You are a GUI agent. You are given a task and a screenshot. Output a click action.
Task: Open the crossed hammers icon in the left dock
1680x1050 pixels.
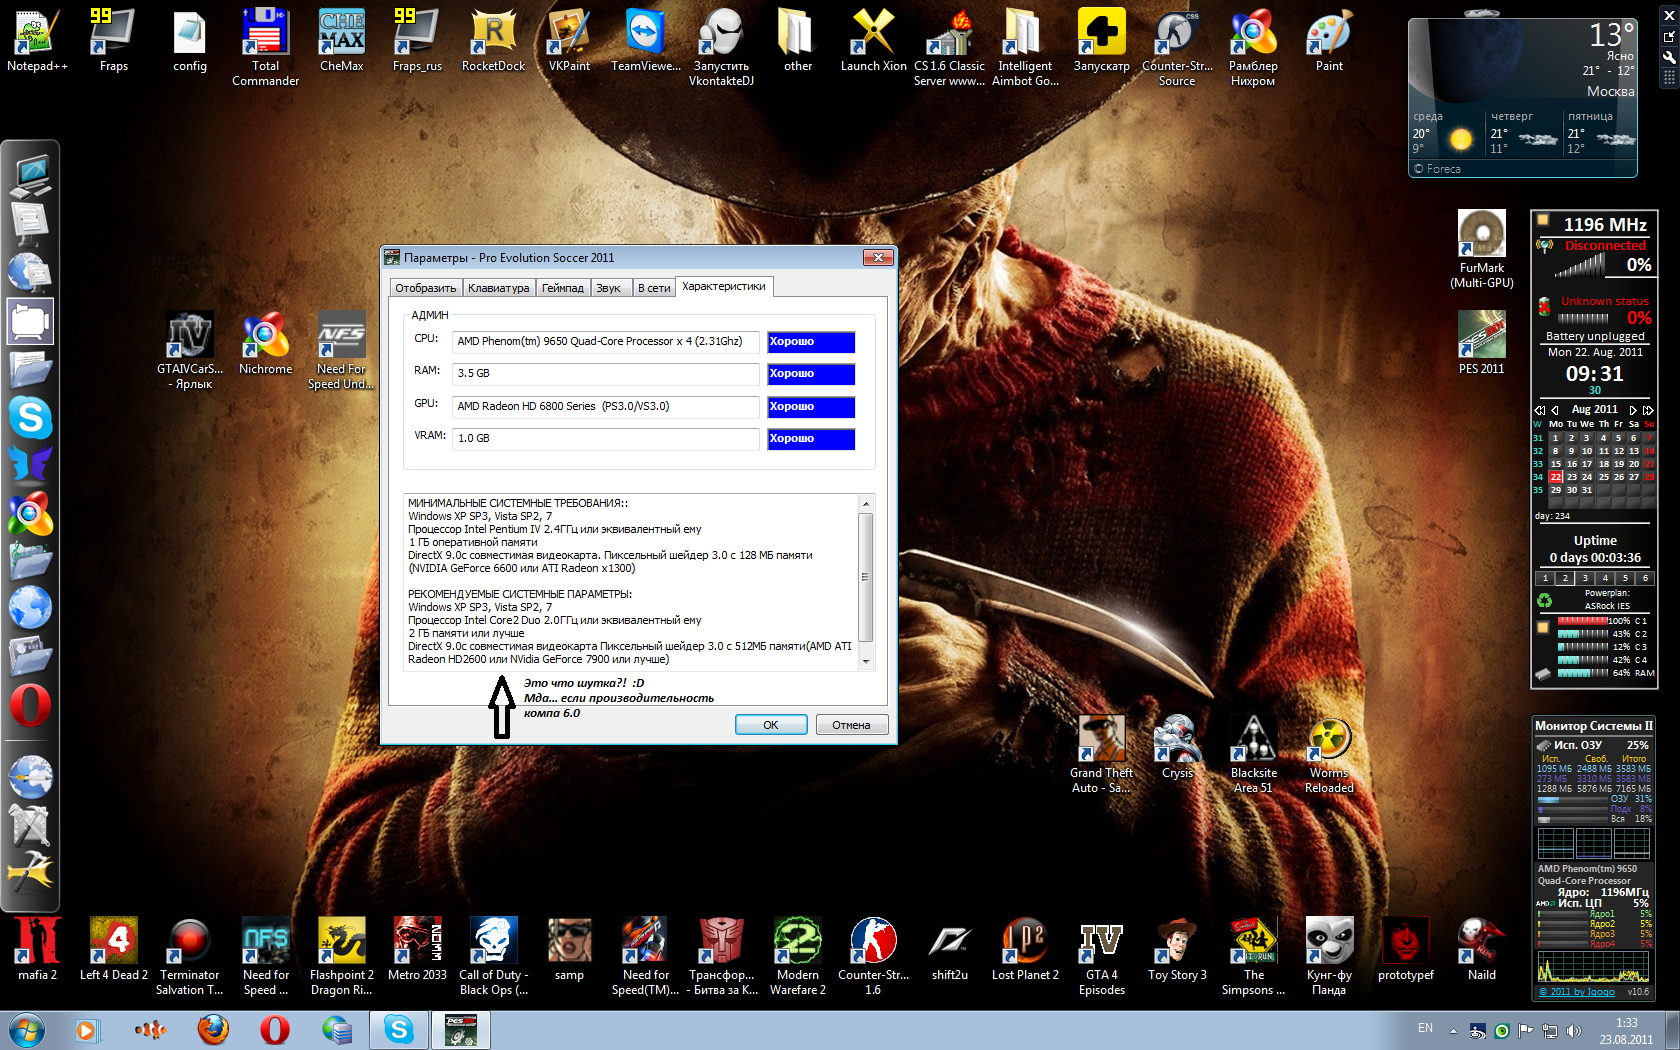pyautogui.click(x=30, y=872)
